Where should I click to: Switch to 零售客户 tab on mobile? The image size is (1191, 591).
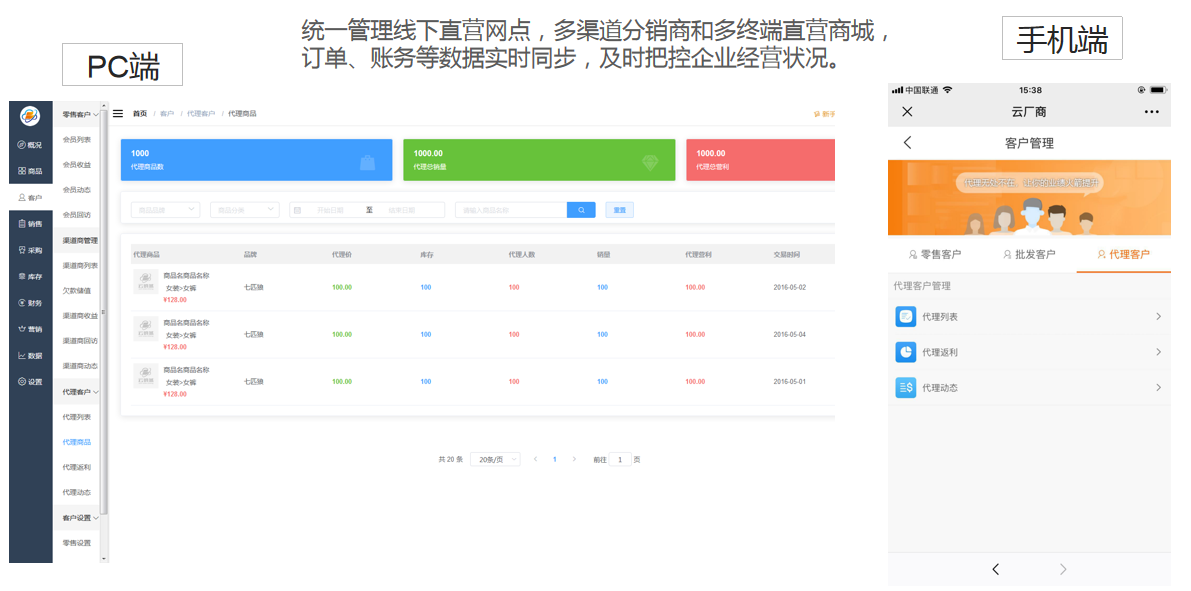point(934,254)
